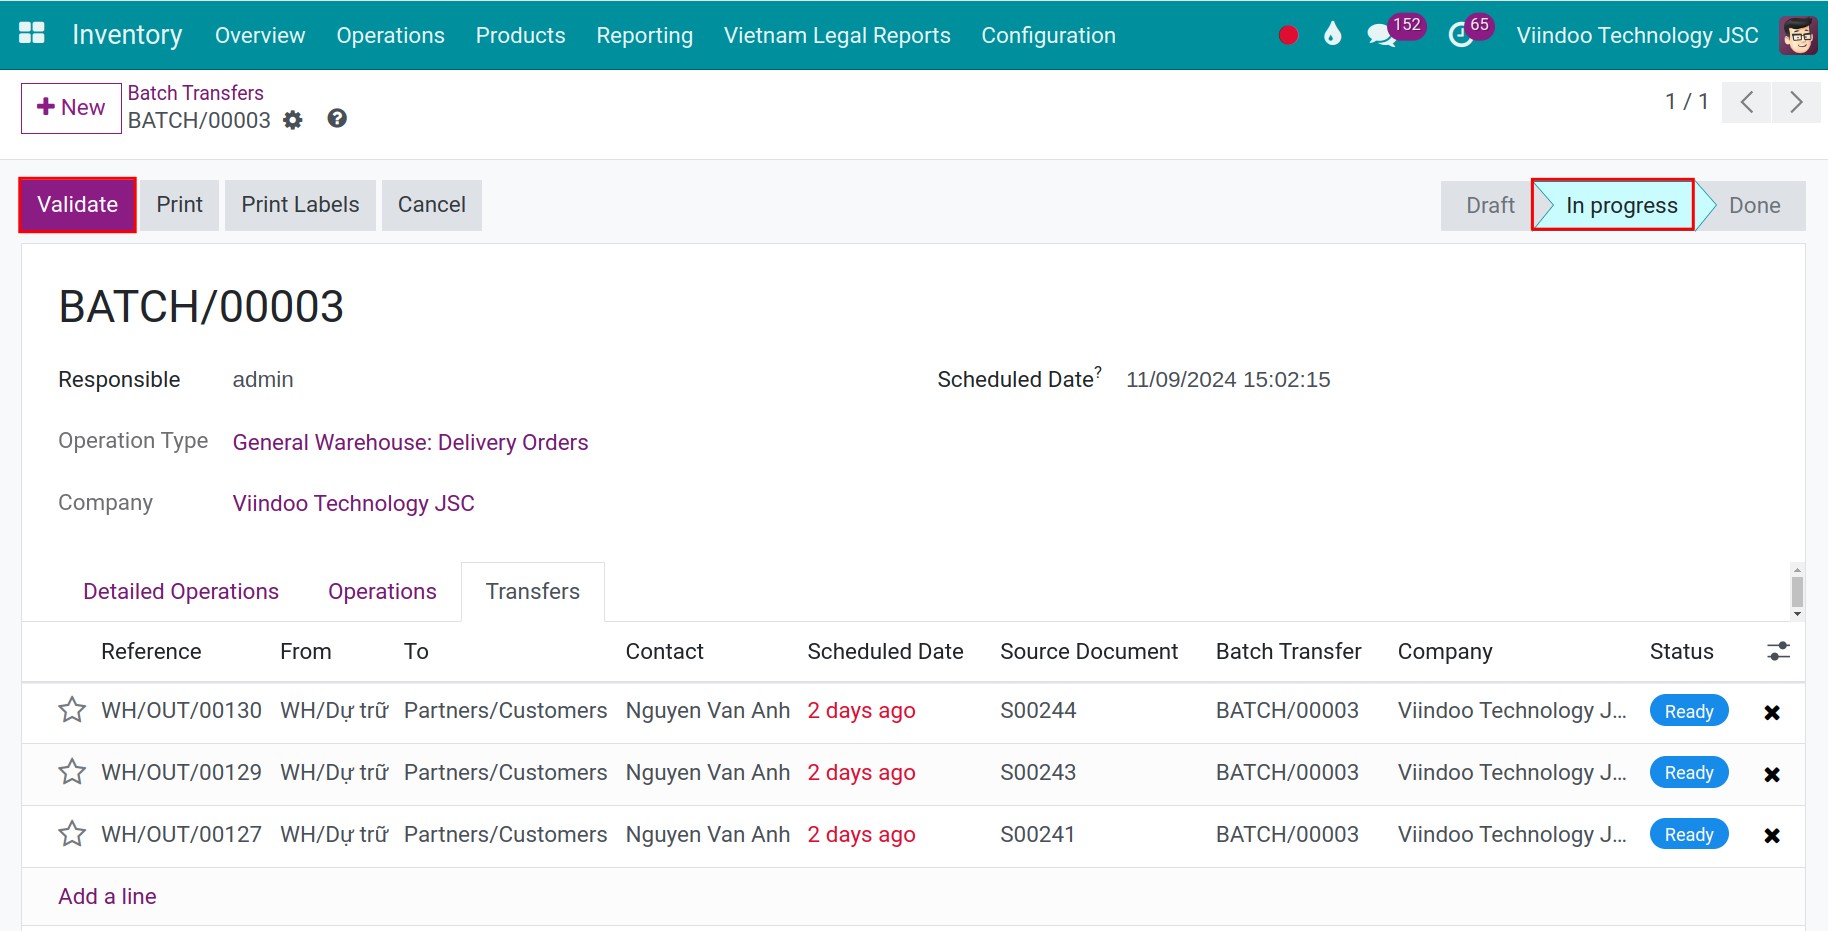Star the WH/OUT/00129 transfer

[x=72, y=772]
